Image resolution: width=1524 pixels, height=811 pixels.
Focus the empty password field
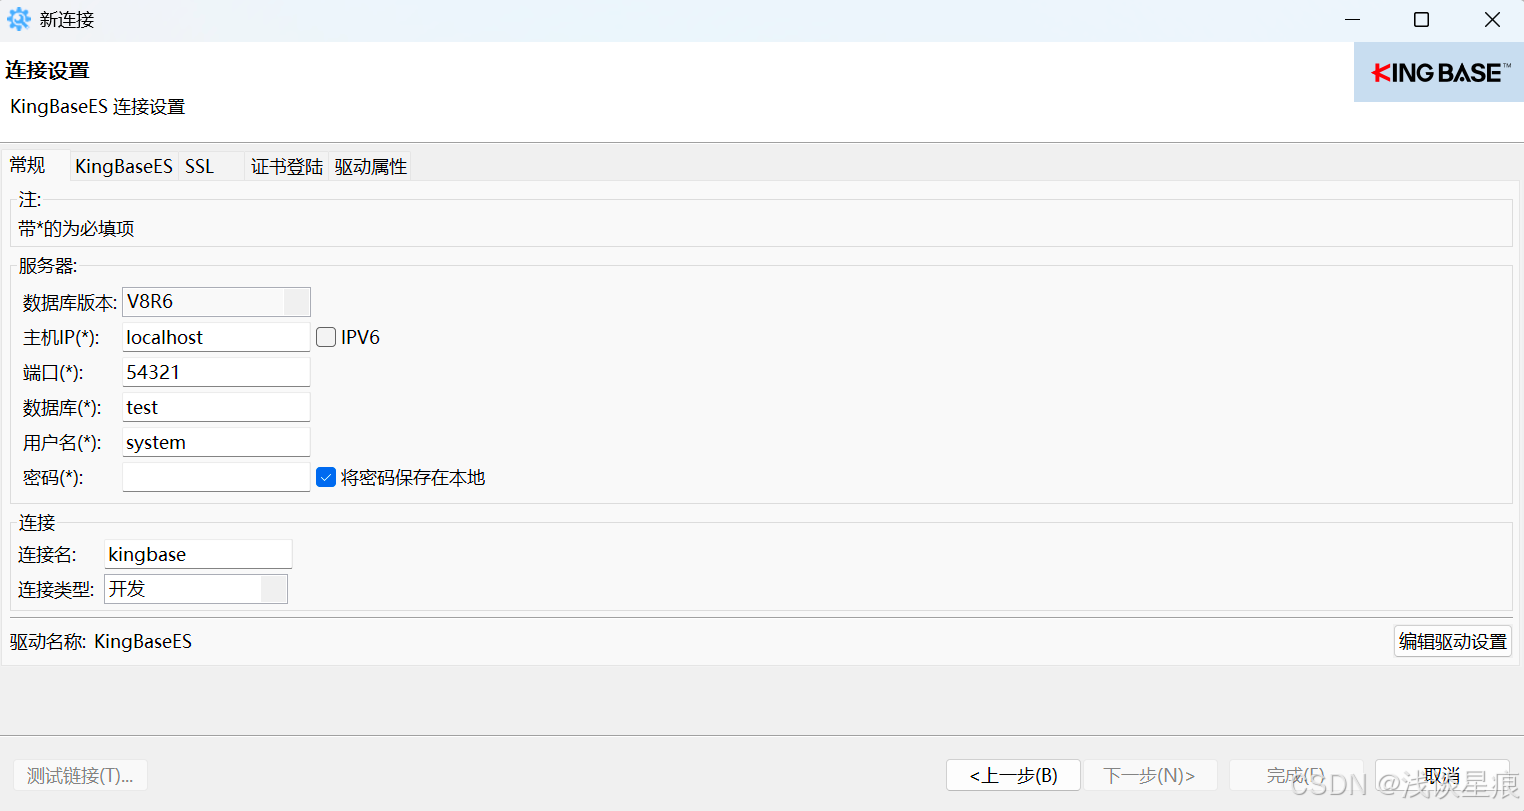(x=216, y=477)
